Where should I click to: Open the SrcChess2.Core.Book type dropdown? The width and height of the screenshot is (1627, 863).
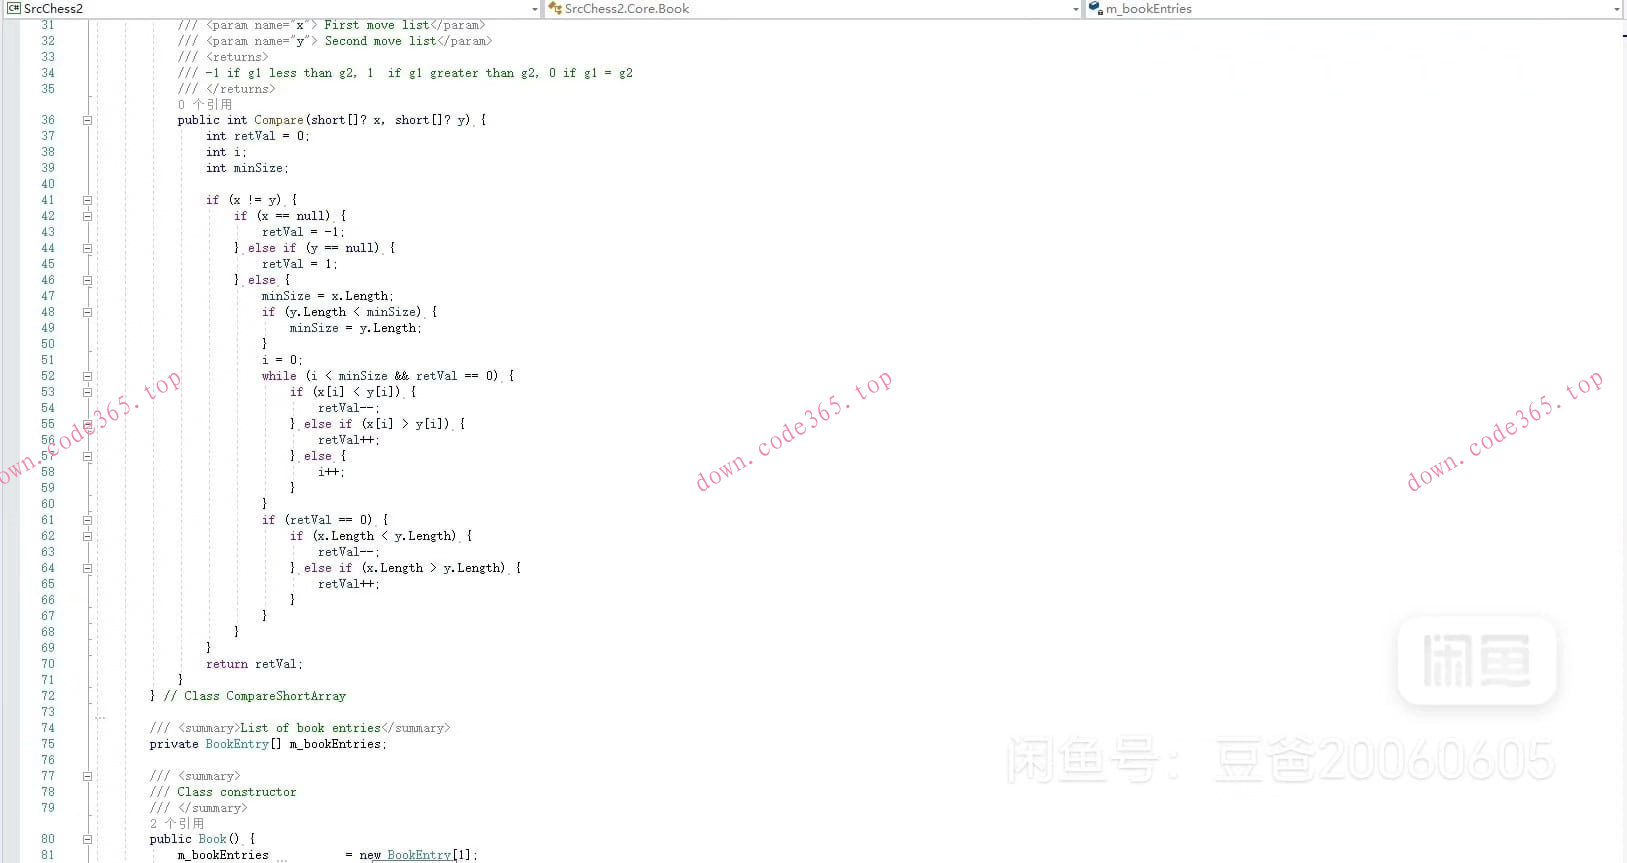[1075, 9]
